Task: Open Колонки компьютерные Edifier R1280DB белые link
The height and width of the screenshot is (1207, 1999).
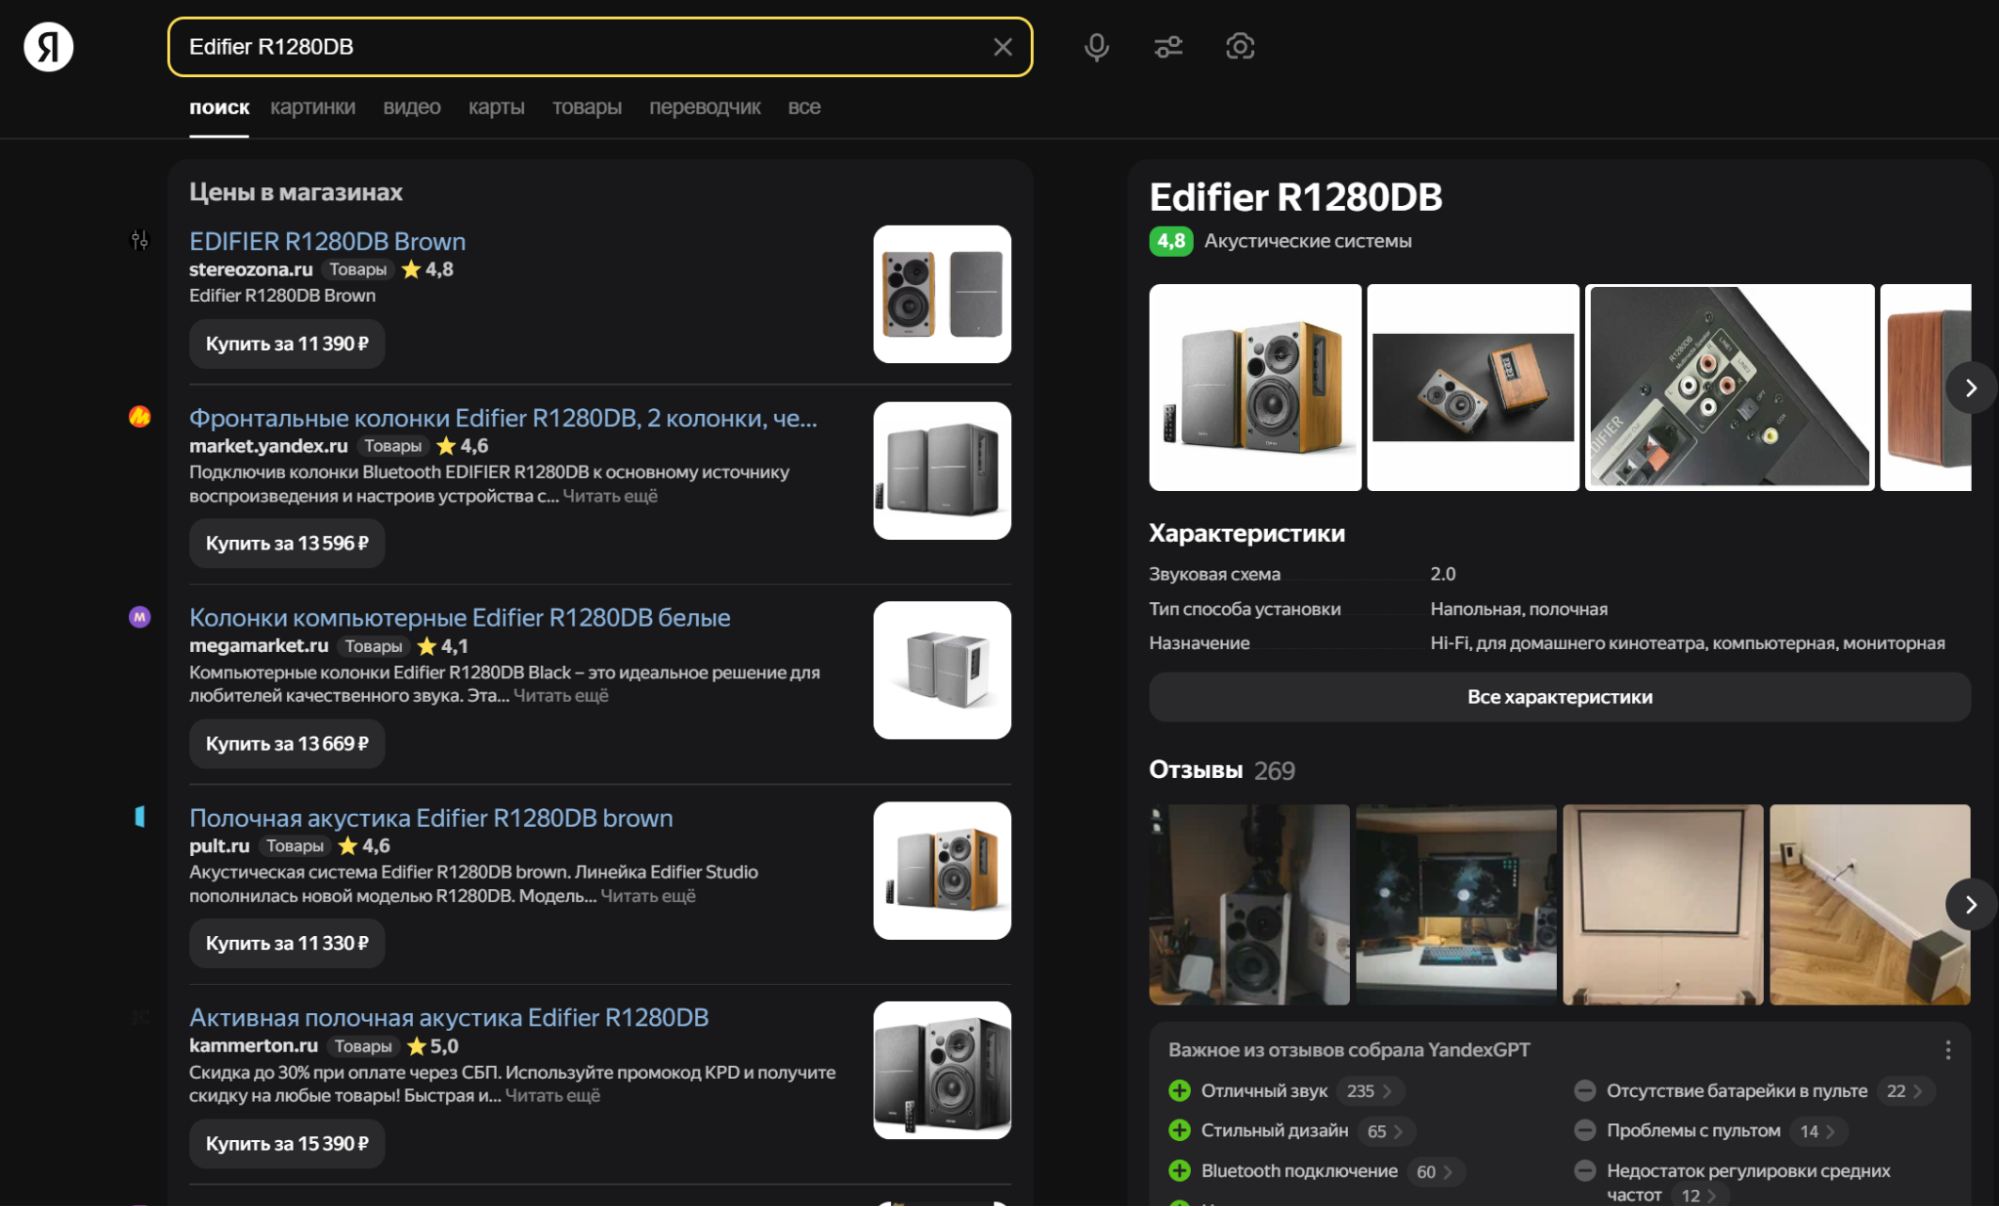Action: click(460, 618)
